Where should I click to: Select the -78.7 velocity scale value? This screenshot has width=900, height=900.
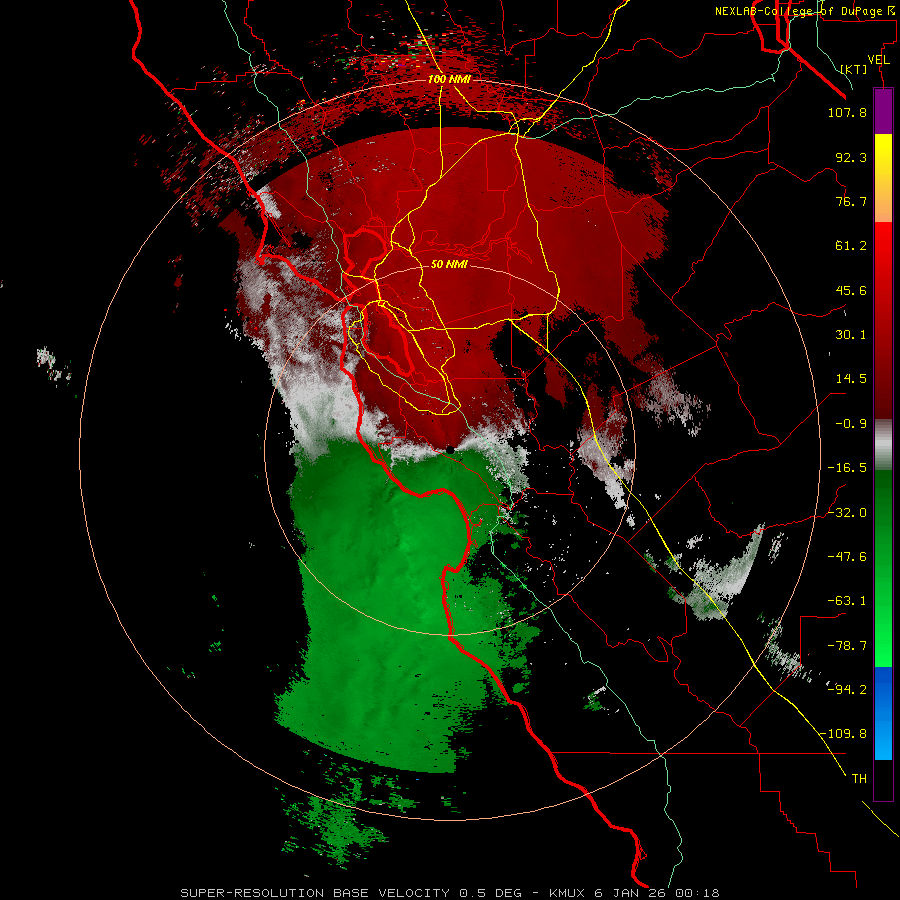pos(847,646)
